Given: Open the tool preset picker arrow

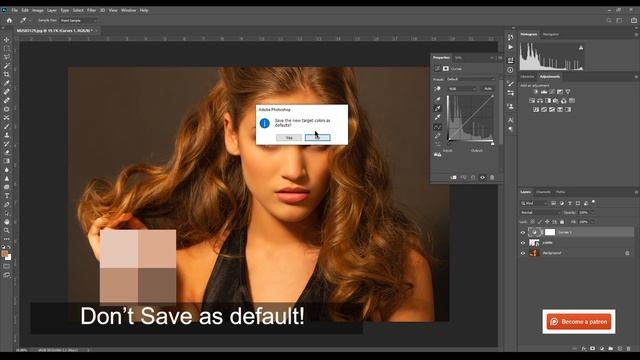Looking at the screenshot, I should pos(30,20).
